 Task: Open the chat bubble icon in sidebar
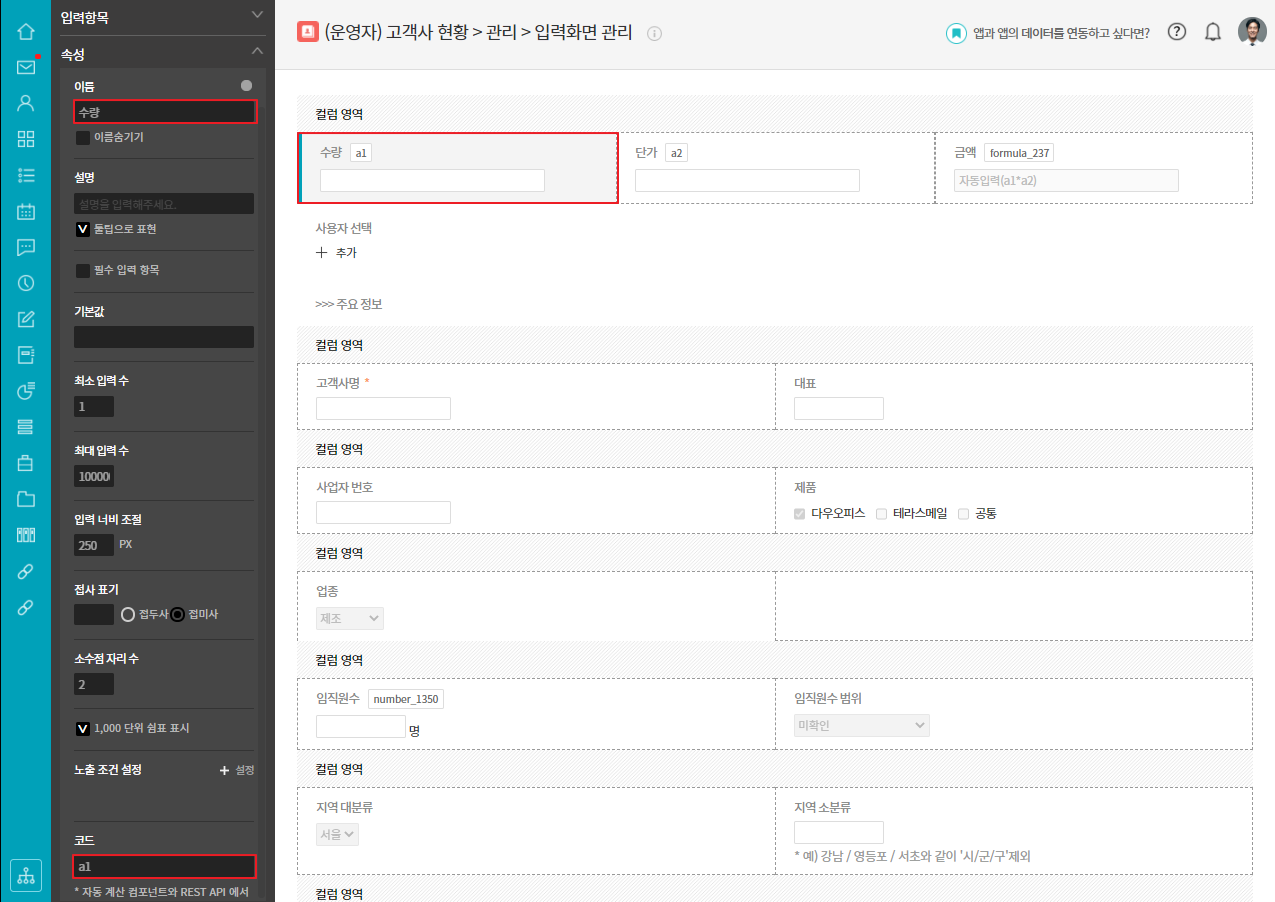[x=26, y=247]
